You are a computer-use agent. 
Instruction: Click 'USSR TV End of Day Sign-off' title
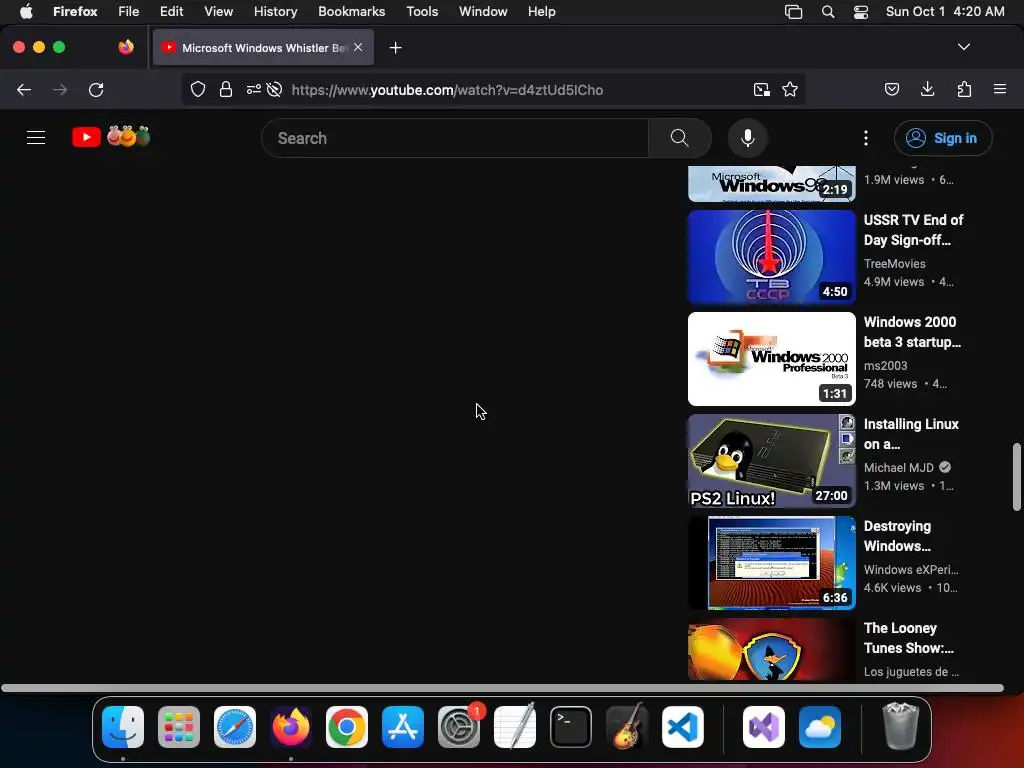(x=914, y=230)
